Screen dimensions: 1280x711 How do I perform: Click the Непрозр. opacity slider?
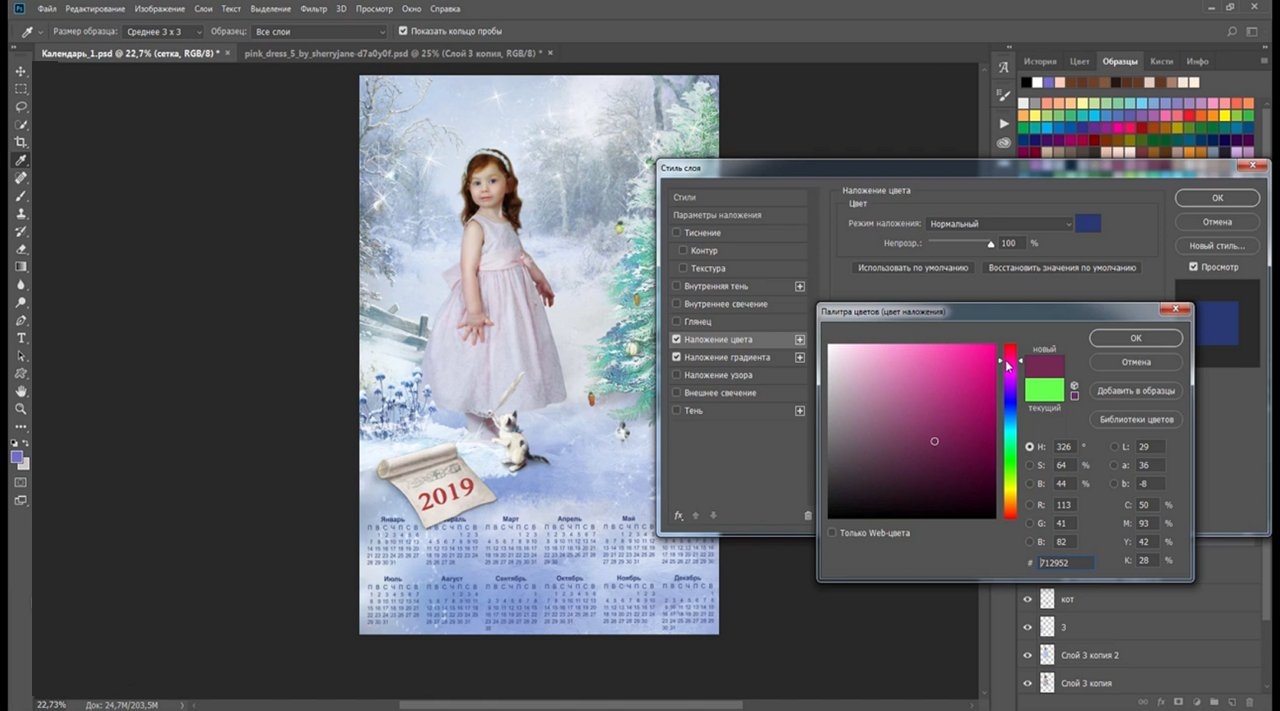[x=961, y=243]
